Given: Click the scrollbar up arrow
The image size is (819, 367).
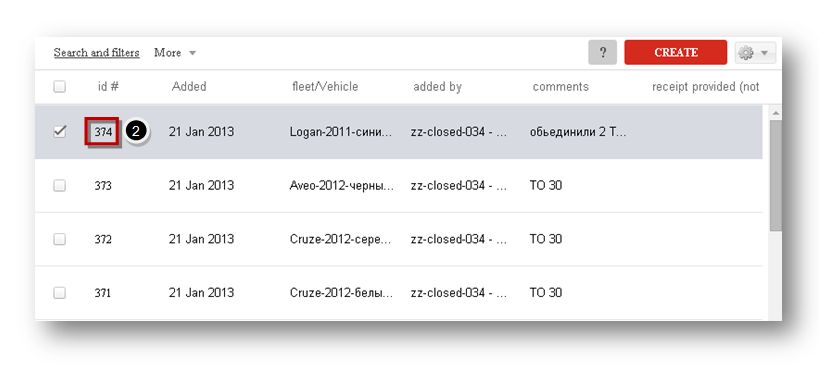Looking at the screenshot, I should (x=776, y=113).
